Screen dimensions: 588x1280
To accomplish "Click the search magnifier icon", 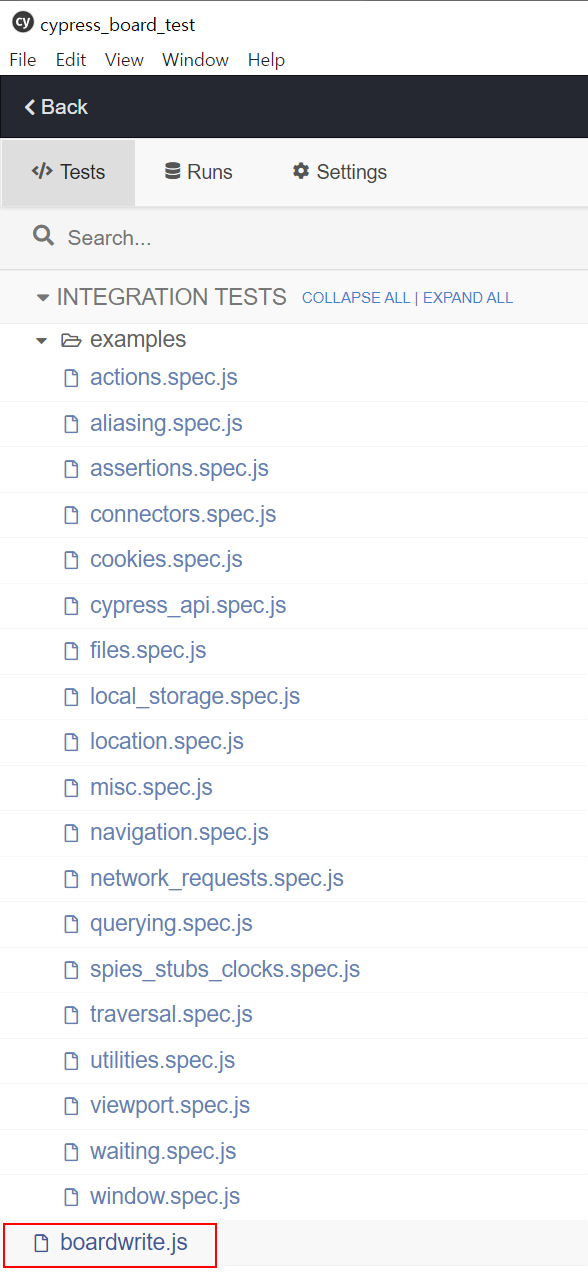I will pyautogui.click(x=43, y=236).
